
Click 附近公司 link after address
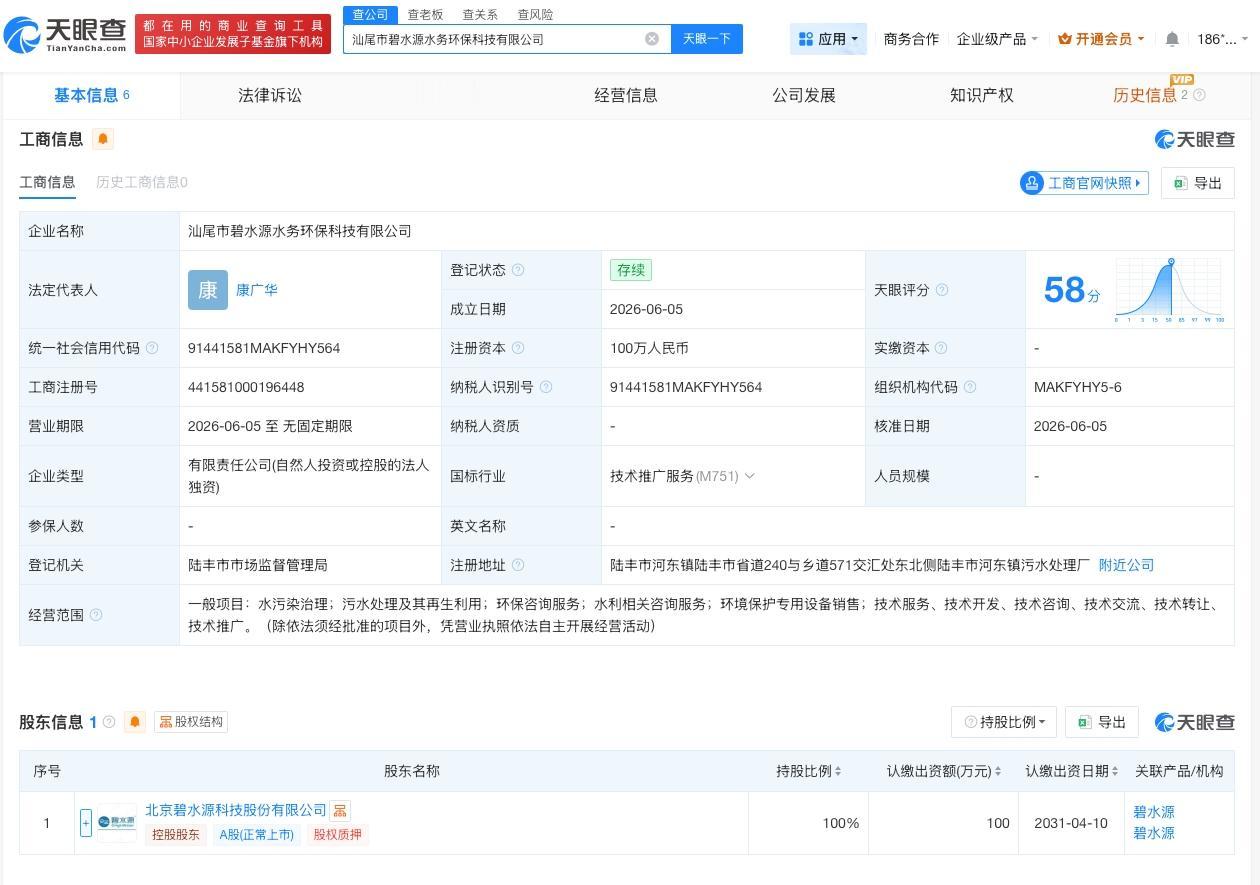(x=1126, y=565)
